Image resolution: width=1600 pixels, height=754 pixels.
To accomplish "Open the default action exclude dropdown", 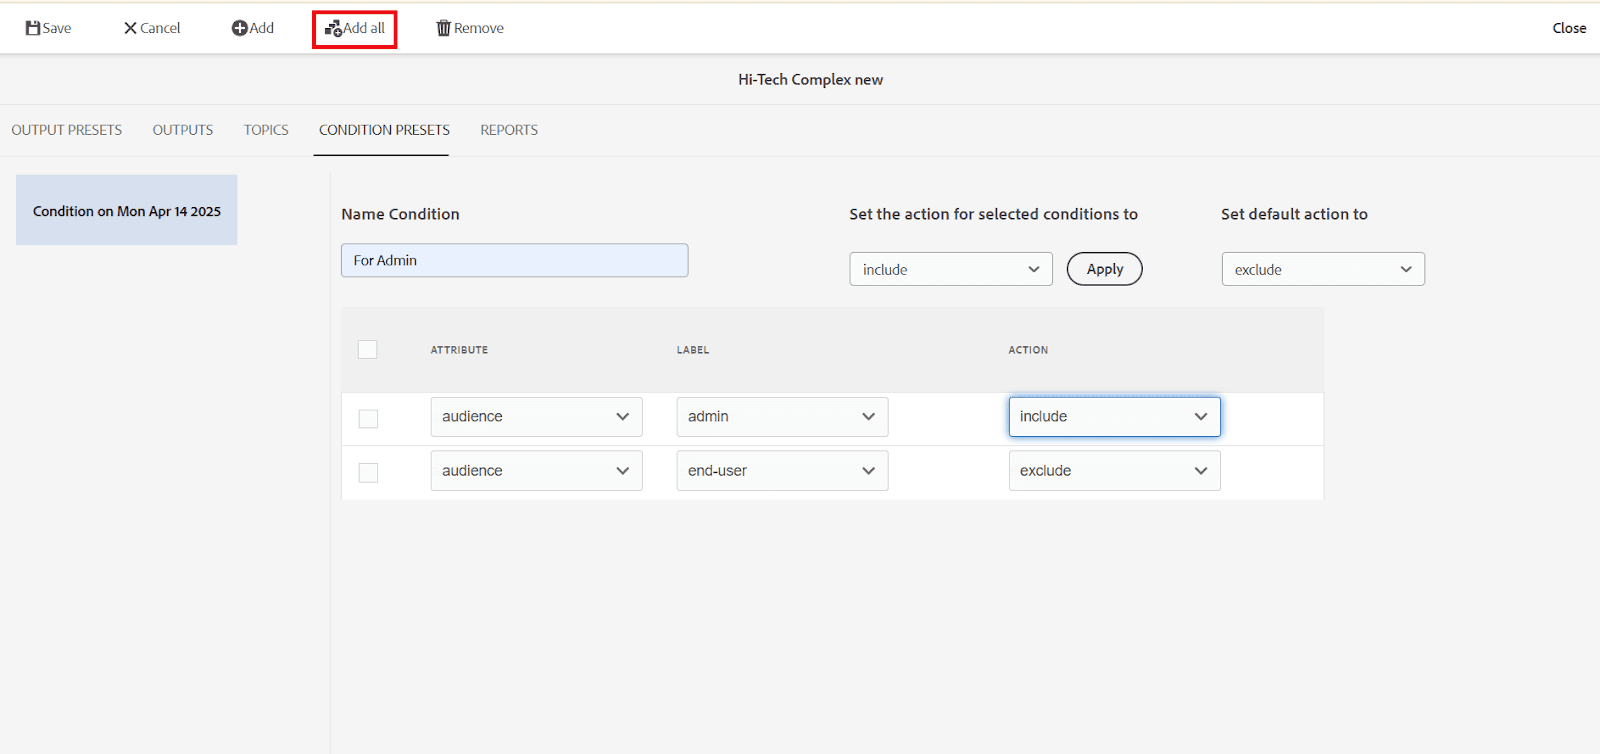I will tap(1322, 269).
